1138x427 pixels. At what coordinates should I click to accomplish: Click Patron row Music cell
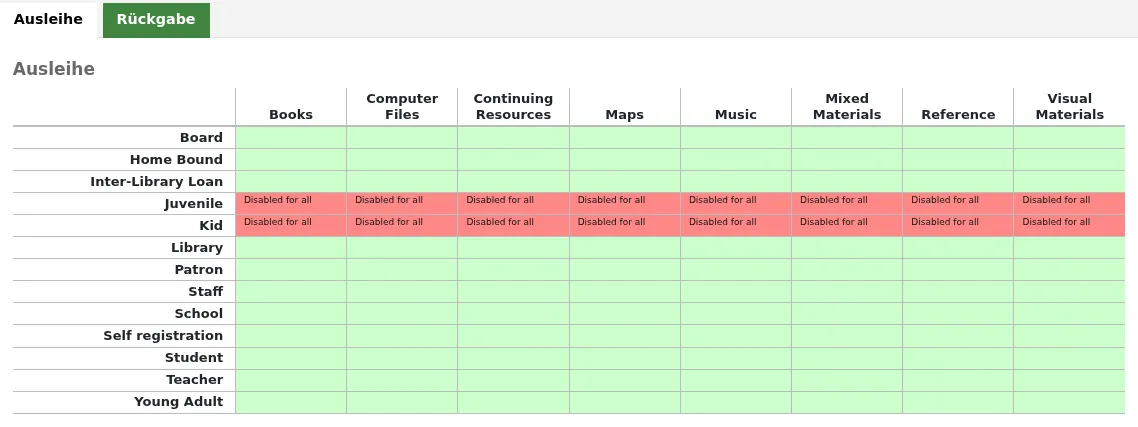736,269
